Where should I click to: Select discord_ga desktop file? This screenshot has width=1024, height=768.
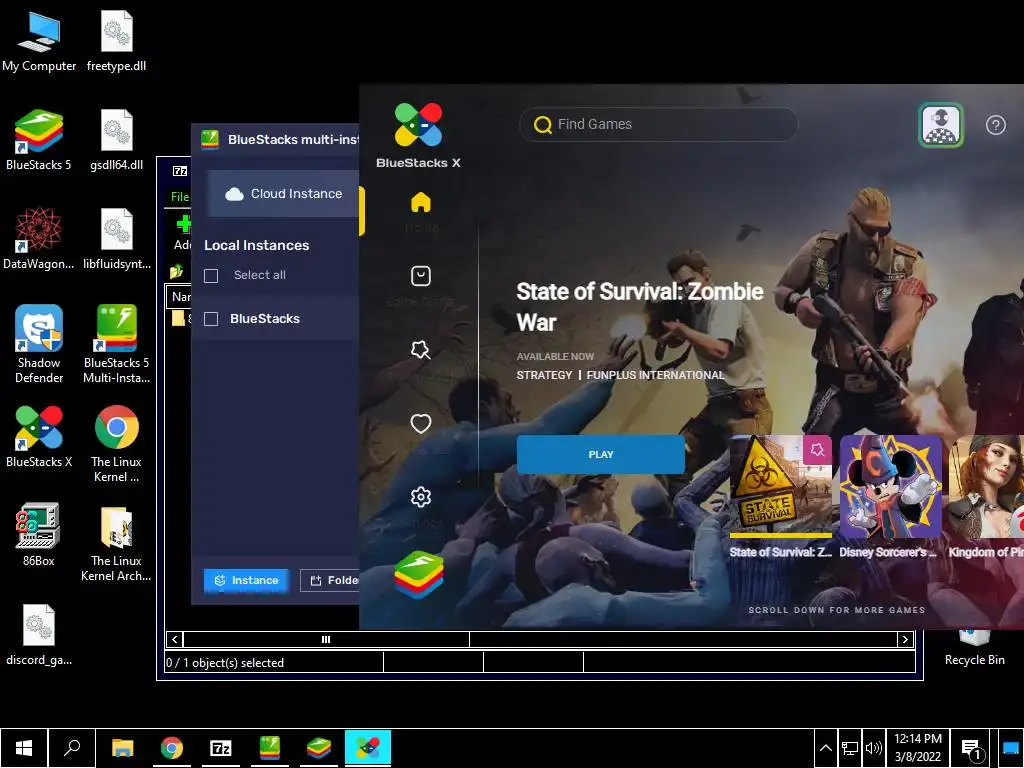click(x=39, y=635)
